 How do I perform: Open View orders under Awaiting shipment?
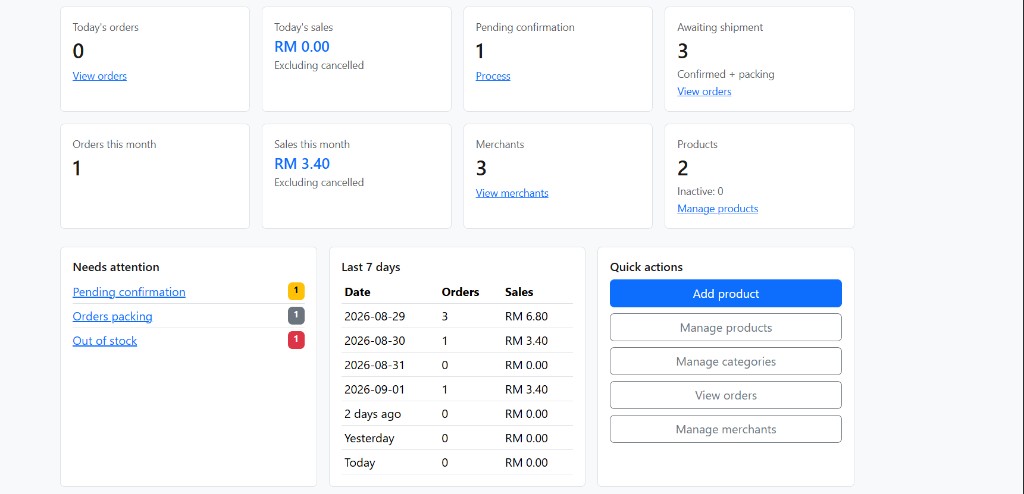click(x=704, y=91)
